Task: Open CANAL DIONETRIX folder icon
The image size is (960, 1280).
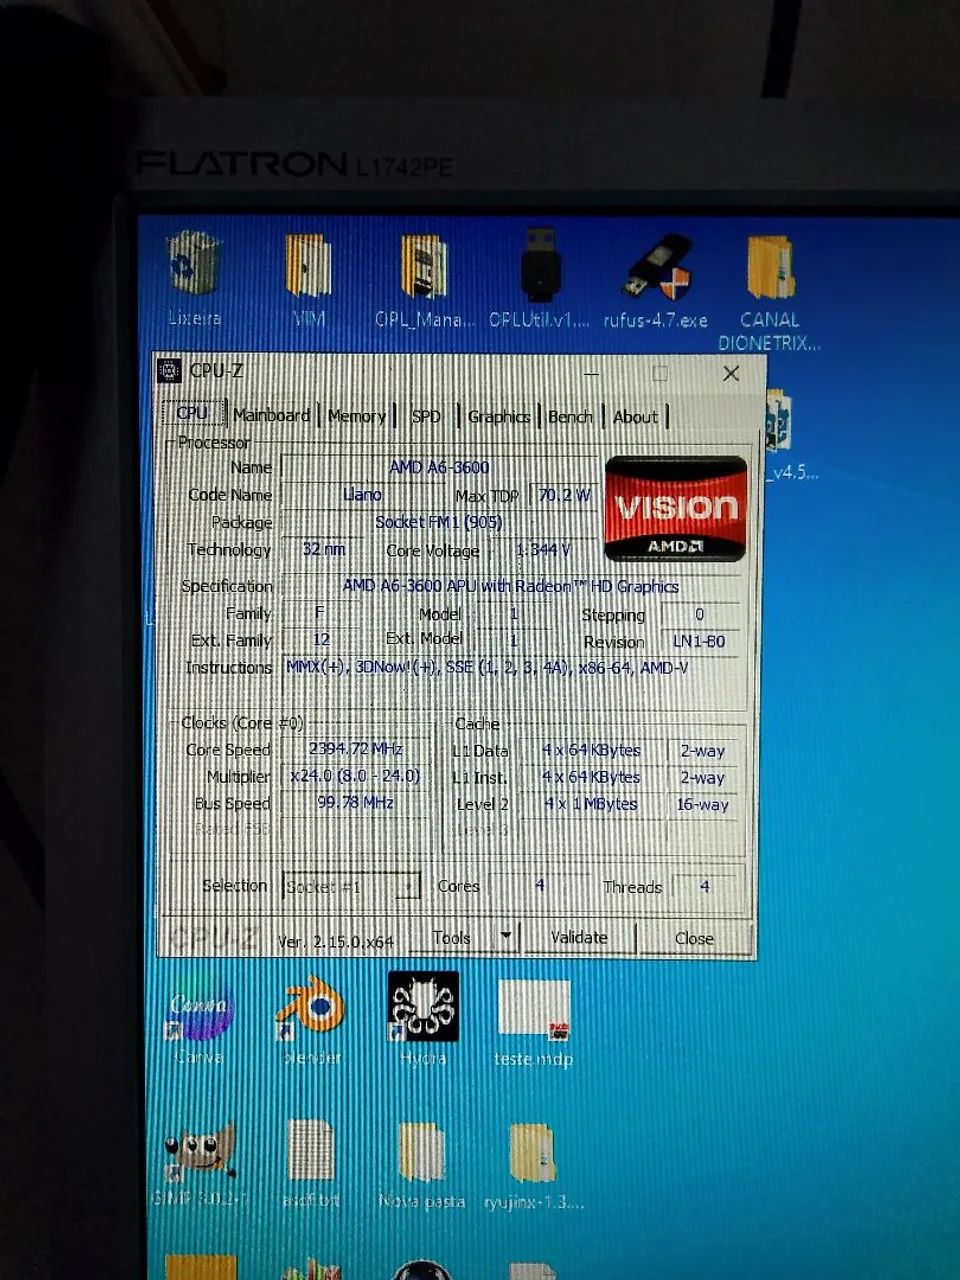Action: click(770, 267)
